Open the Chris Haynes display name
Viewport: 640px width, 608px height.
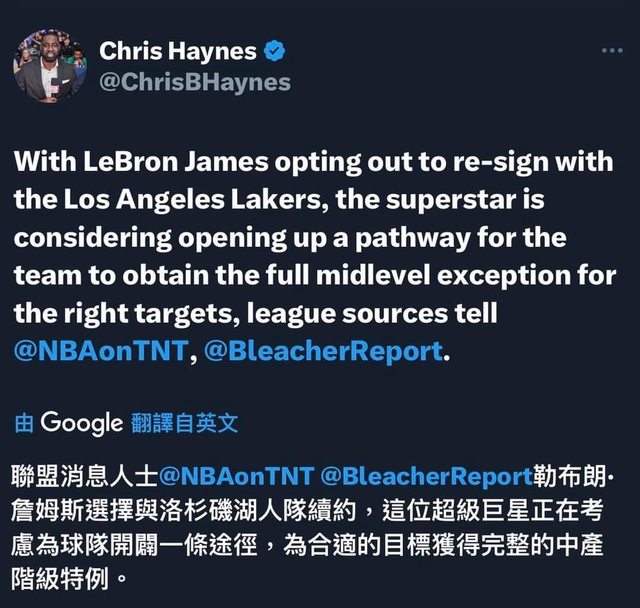[178, 51]
